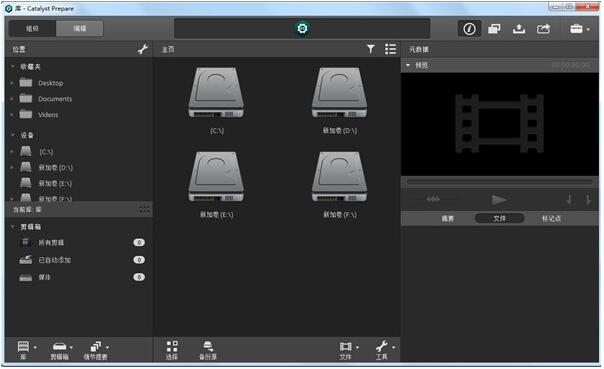Open the 工具 tools dropdown arrow
This screenshot has height=369, width=604.
click(x=394, y=347)
